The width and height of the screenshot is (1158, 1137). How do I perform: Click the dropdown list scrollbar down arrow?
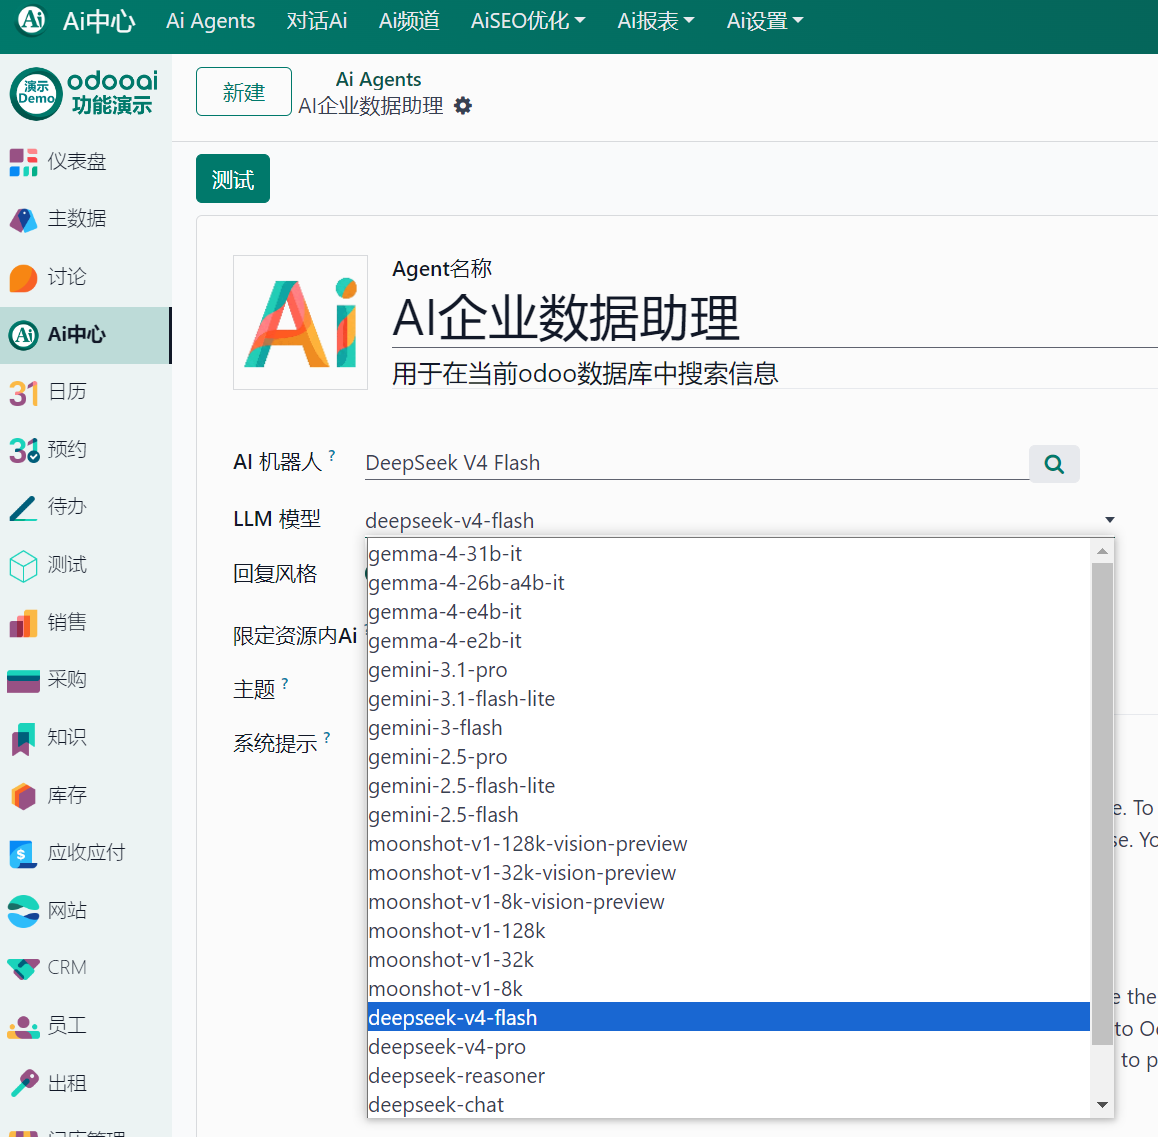[1102, 1105]
